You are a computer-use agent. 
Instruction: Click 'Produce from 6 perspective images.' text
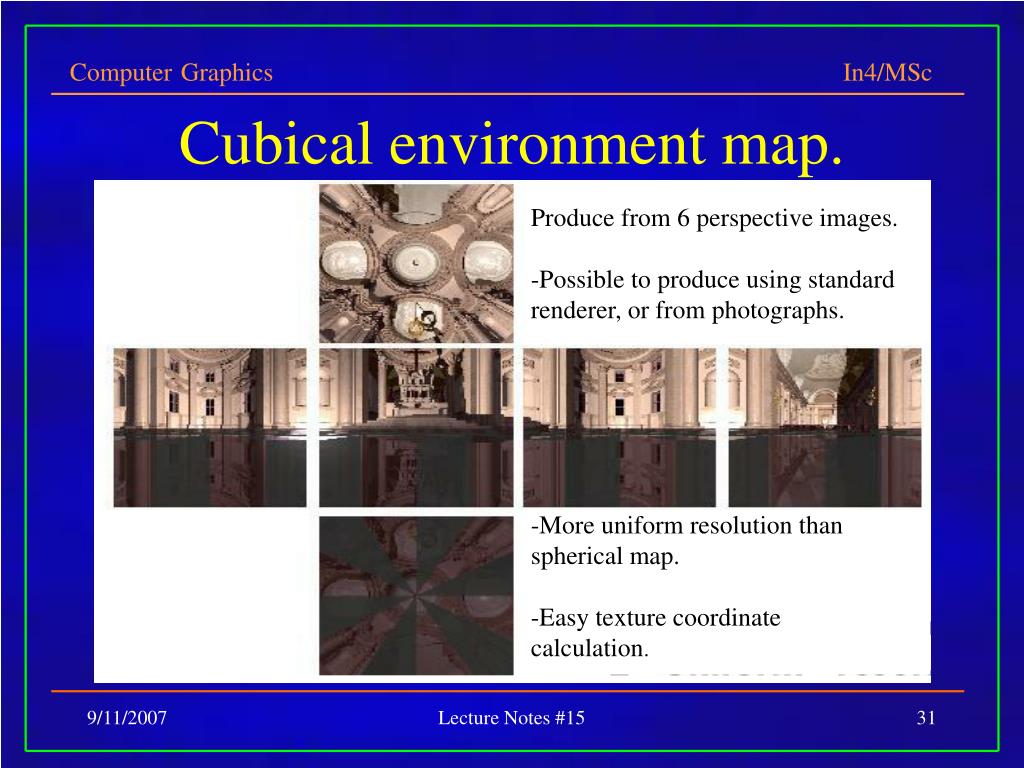point(714,218)
